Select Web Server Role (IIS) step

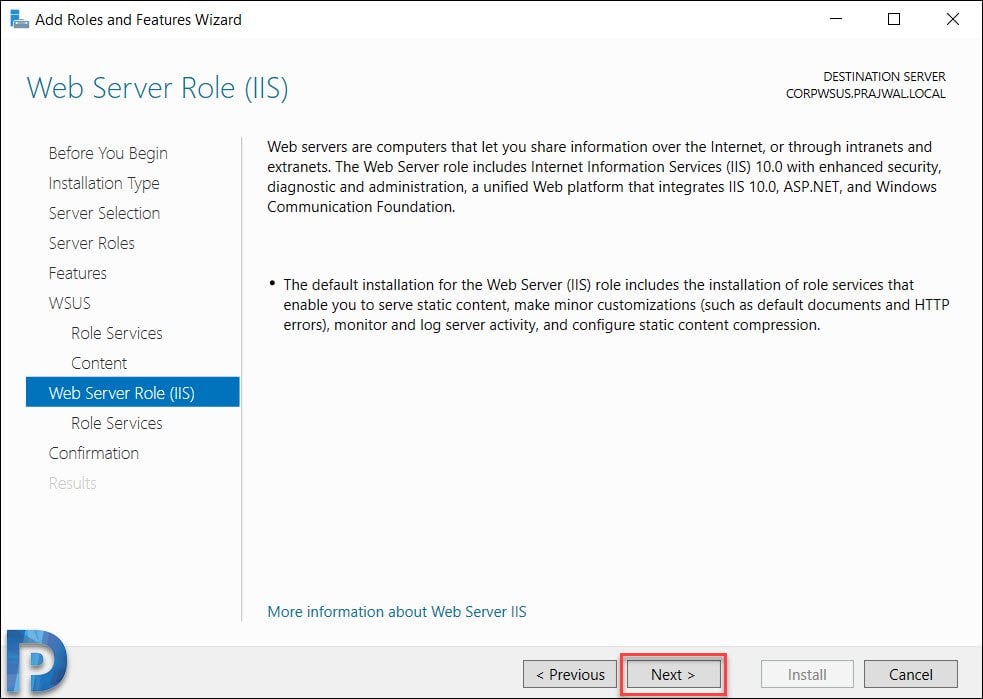[132, 392]
